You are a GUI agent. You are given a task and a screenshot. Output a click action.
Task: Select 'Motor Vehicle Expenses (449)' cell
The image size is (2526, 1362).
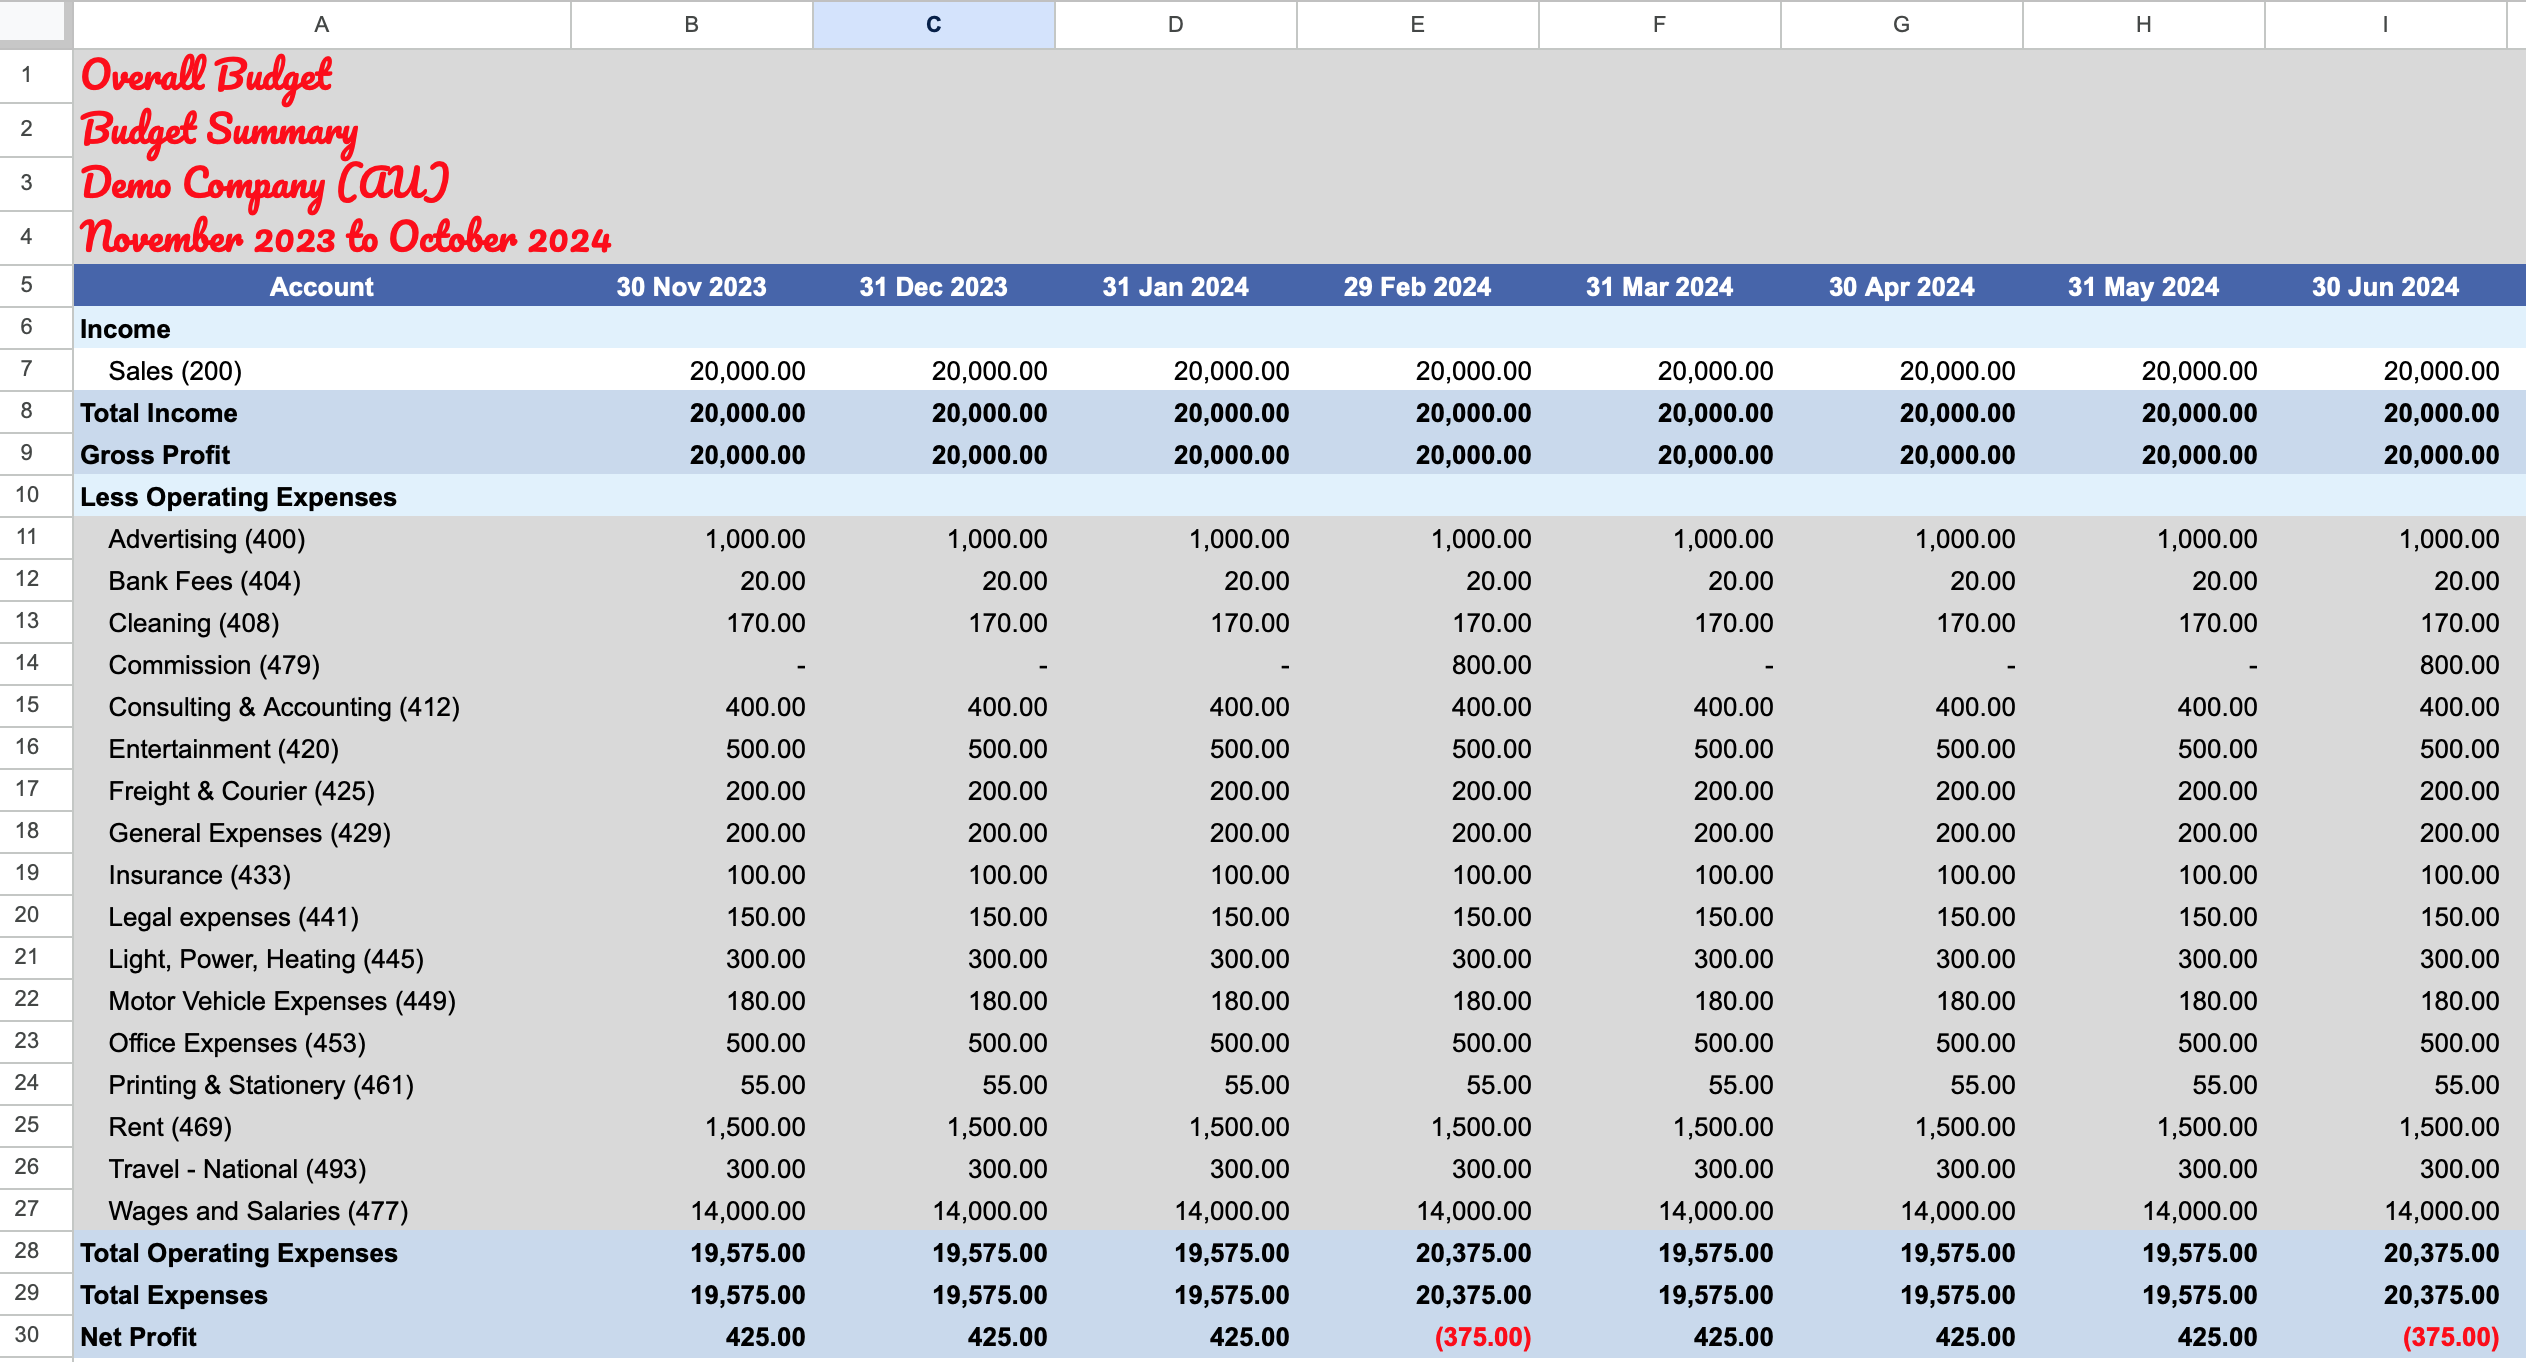(x=321, y=1001)
